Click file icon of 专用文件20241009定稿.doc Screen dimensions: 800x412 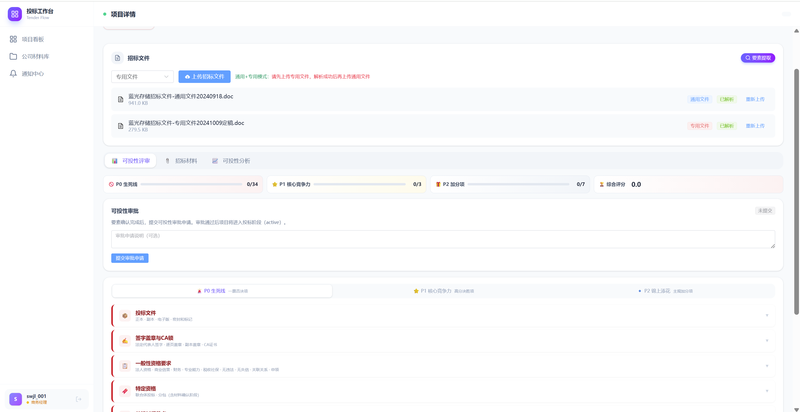coord(120,126)
